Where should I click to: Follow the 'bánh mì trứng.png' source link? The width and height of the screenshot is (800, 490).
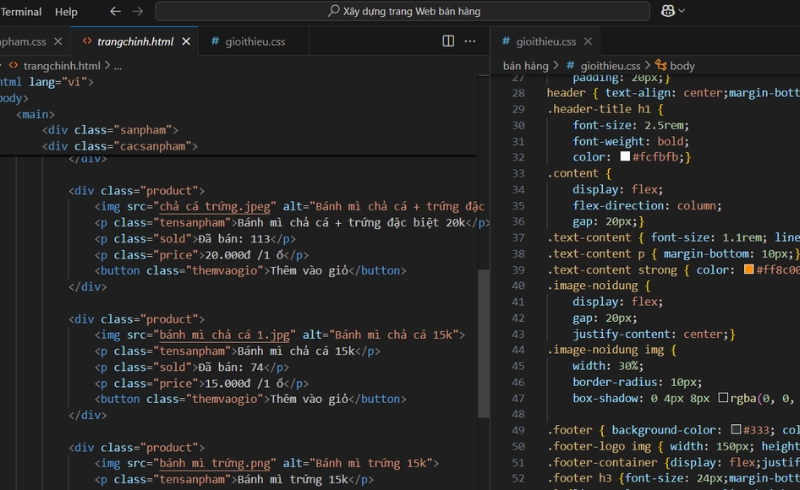(x=215, y=463)
